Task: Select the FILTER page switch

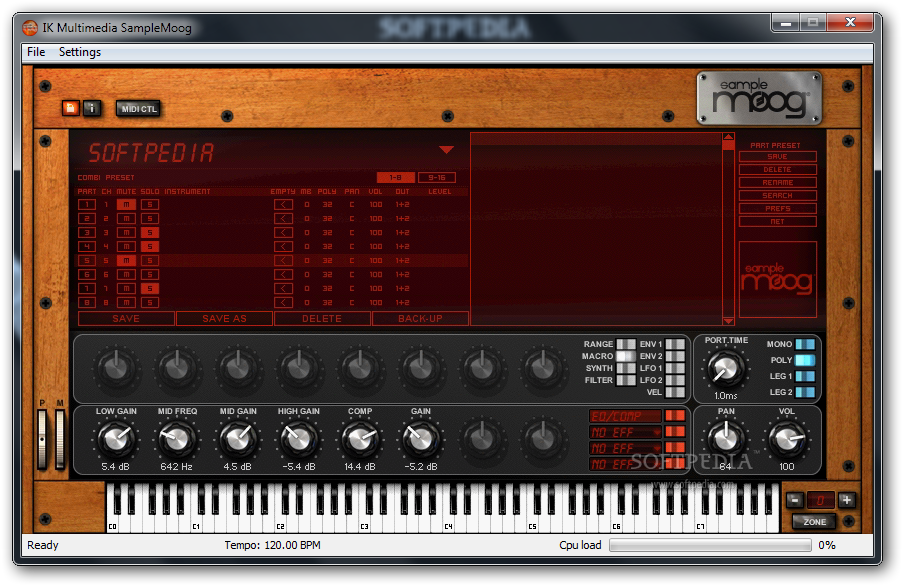Action: 626,380
